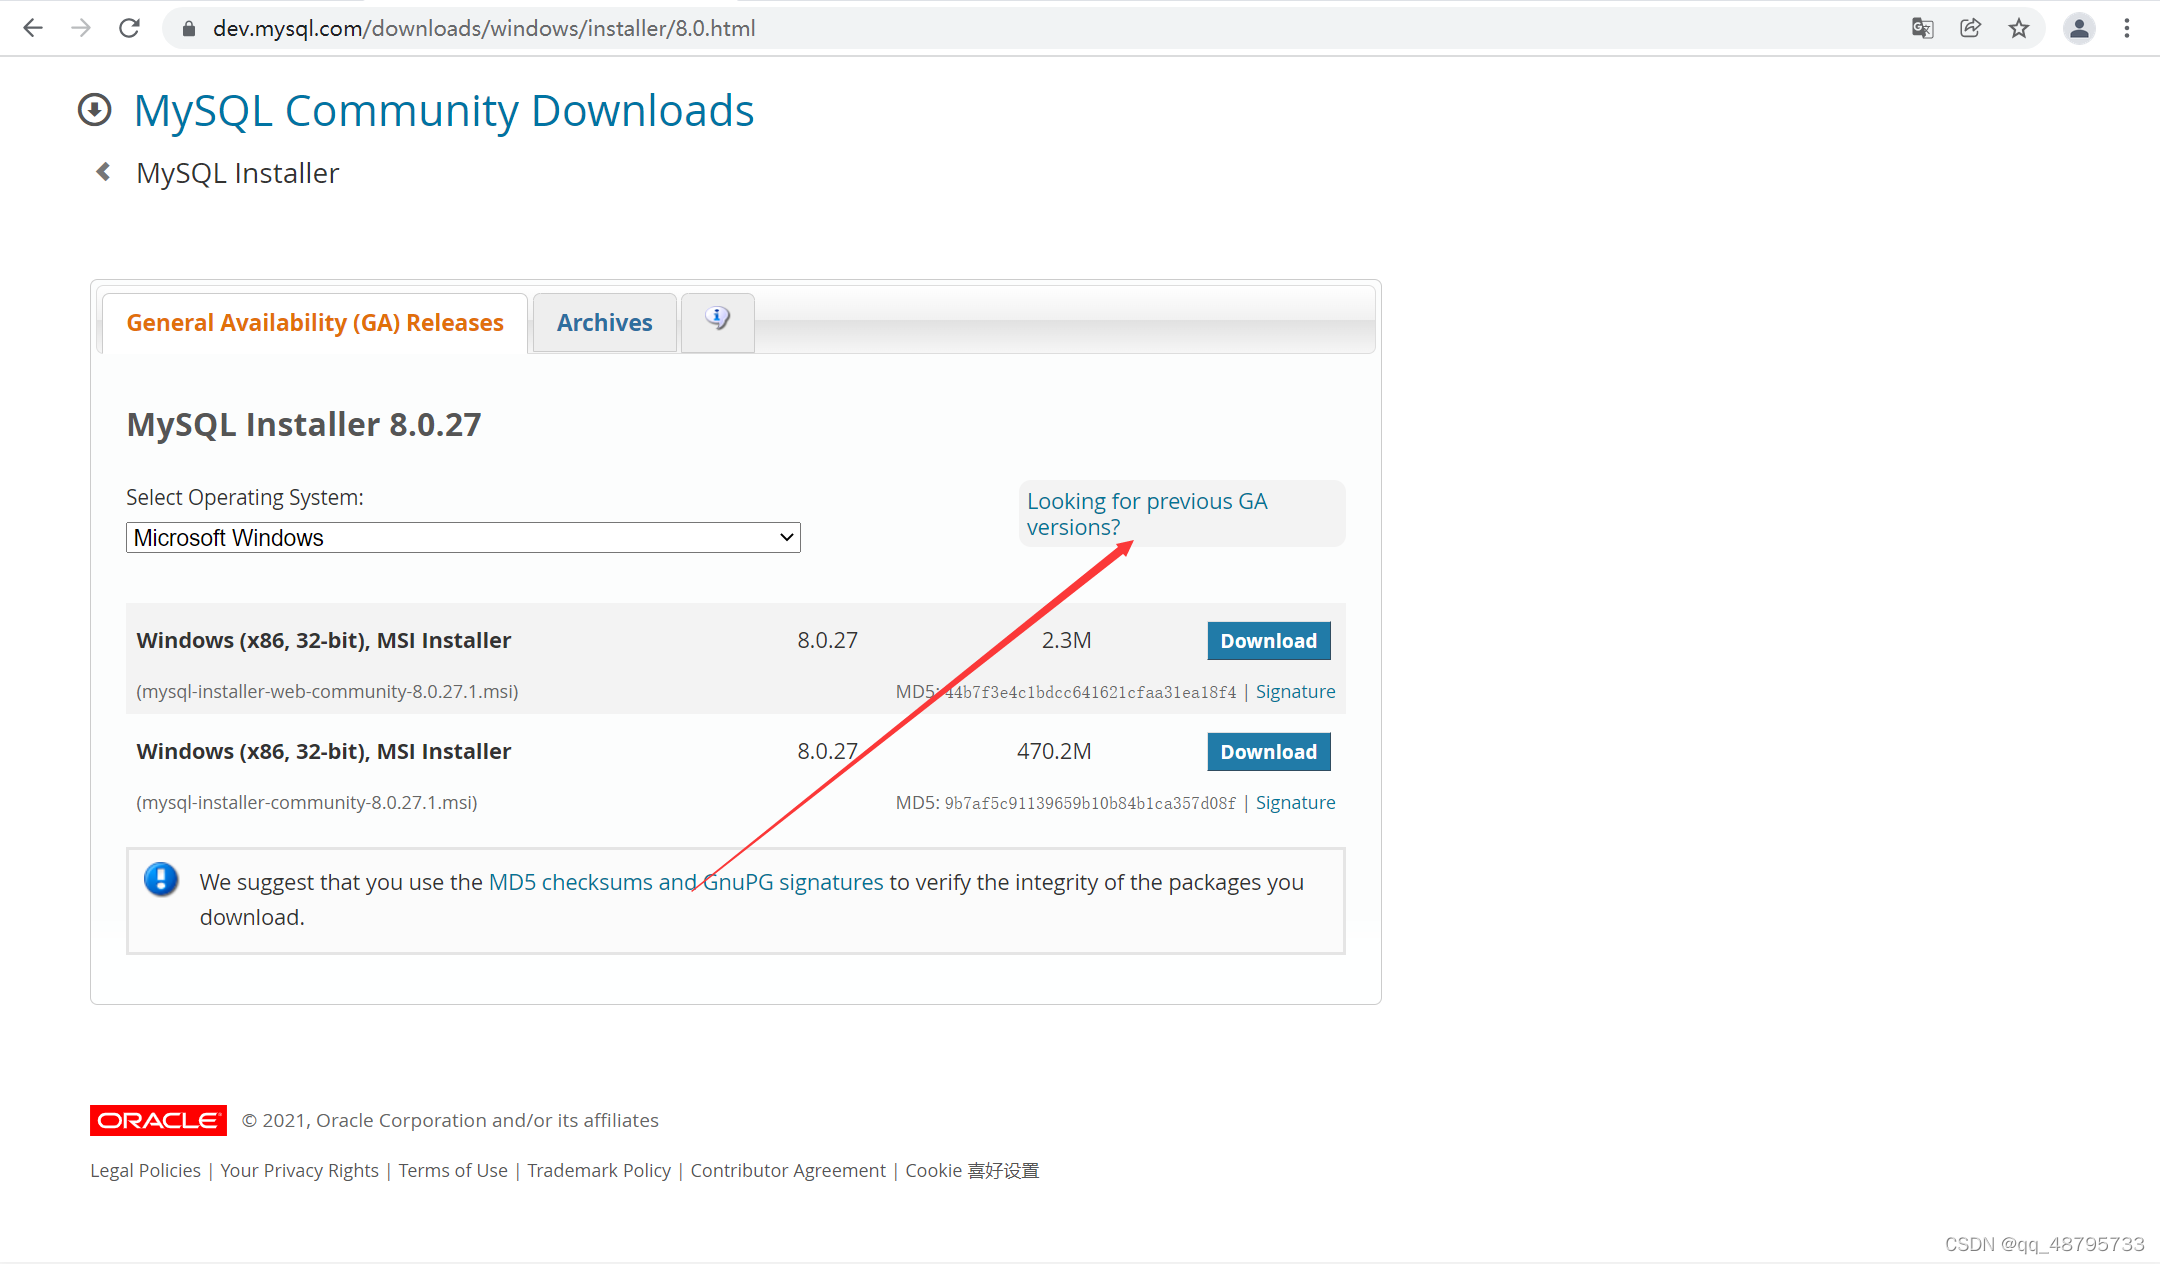Screen dimensions: 2160x1264
Task: Click the download circle icon by title
Action: click(x=95, y=110)
